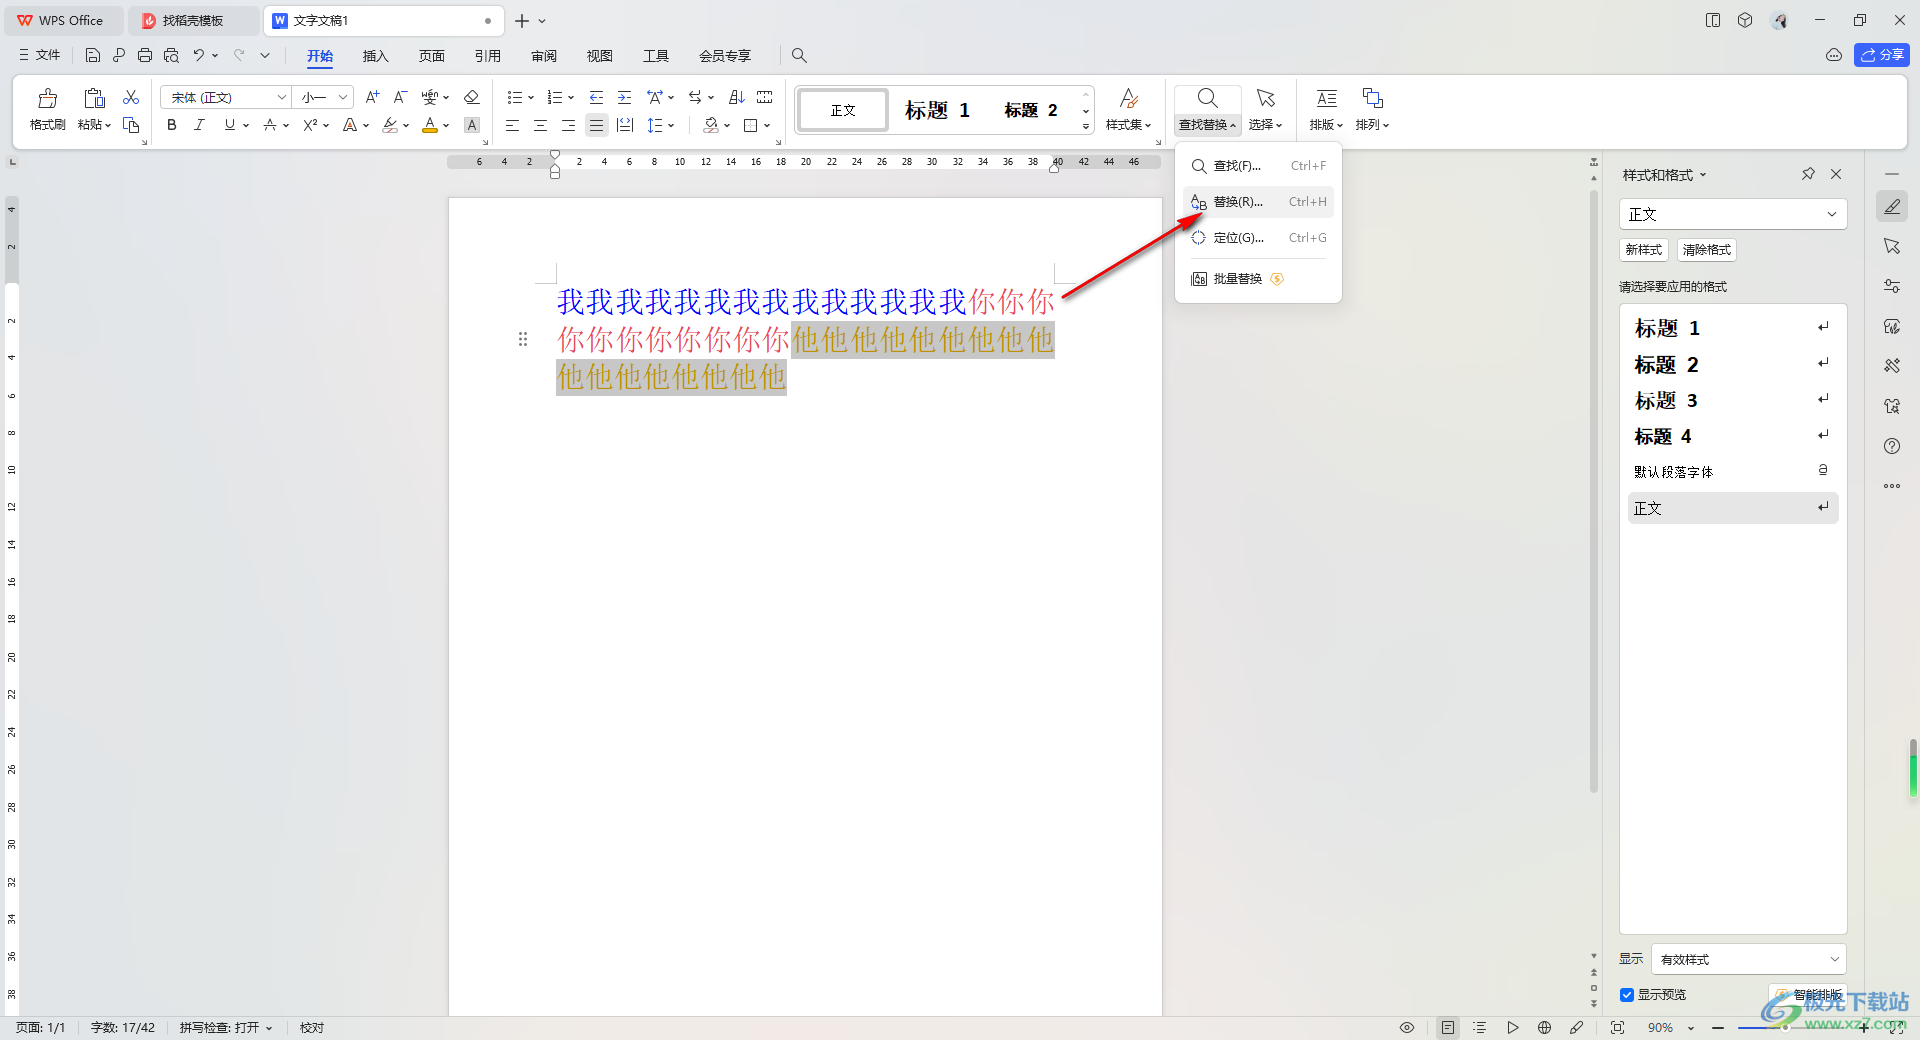
Task: Click the Clear Formatting eraser icon
Action: [x=472, y=97]
